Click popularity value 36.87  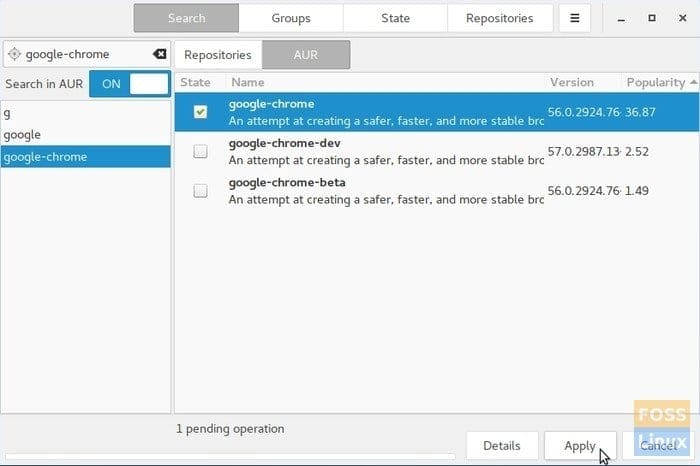click(640, 112)
